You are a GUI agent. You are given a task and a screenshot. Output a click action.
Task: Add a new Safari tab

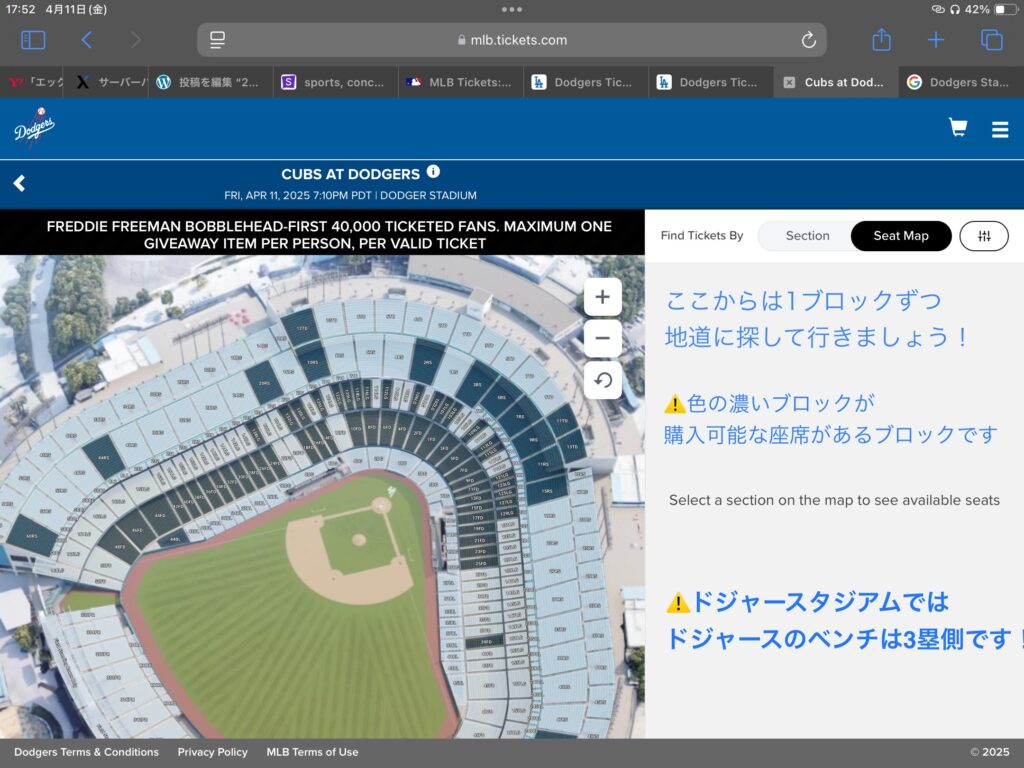[935, 40]
